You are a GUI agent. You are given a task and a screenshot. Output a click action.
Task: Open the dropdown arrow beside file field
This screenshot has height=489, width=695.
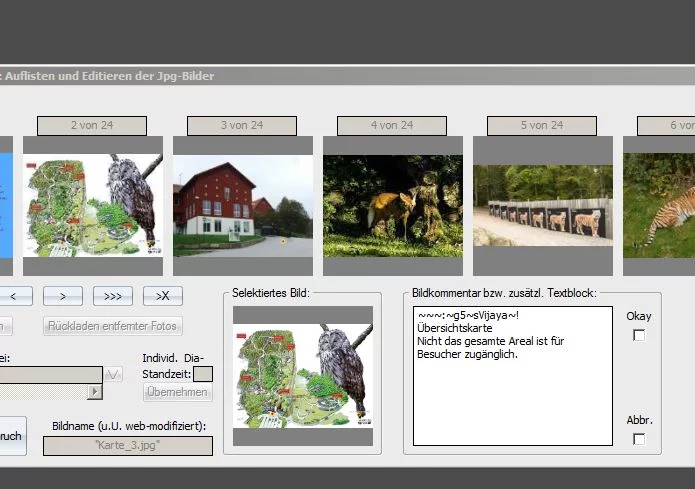[x=113, y=375]
